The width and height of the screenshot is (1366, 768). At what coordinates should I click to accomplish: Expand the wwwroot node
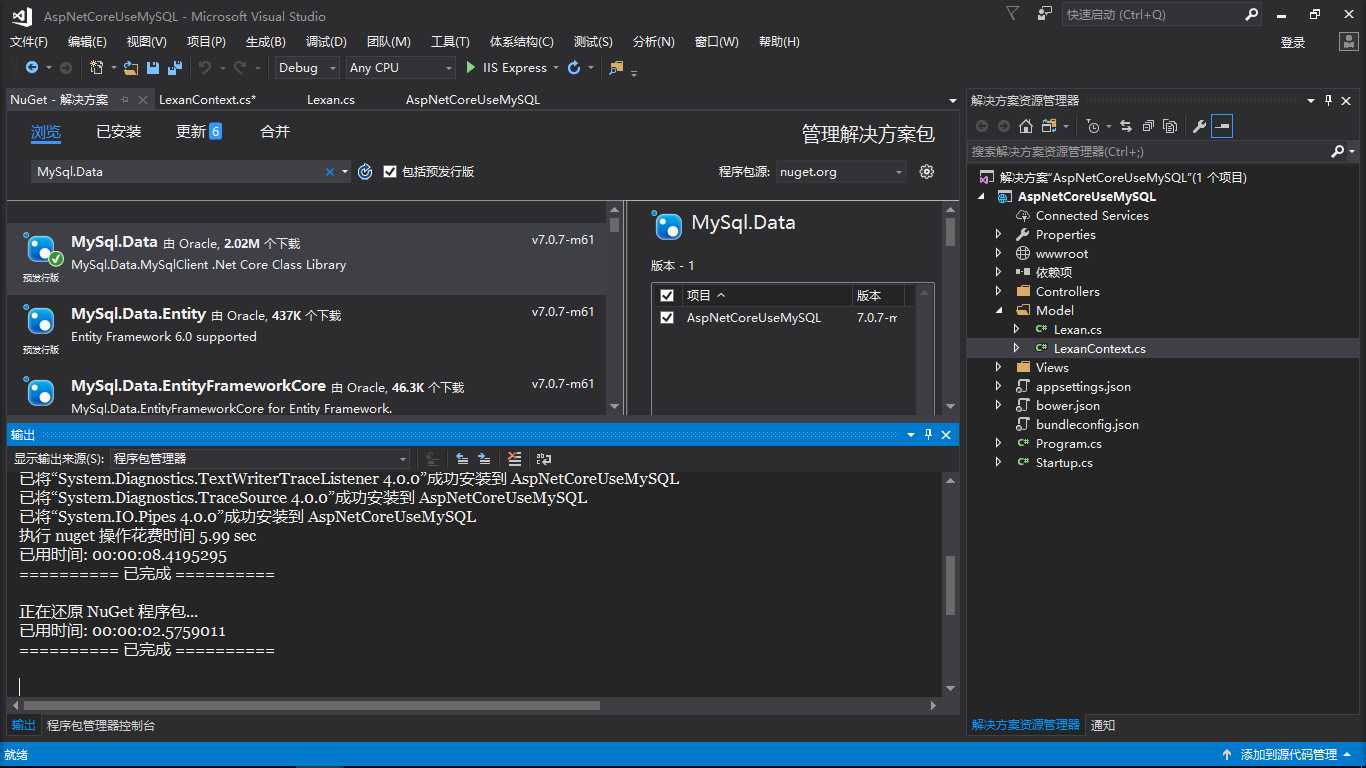[998, 254]
